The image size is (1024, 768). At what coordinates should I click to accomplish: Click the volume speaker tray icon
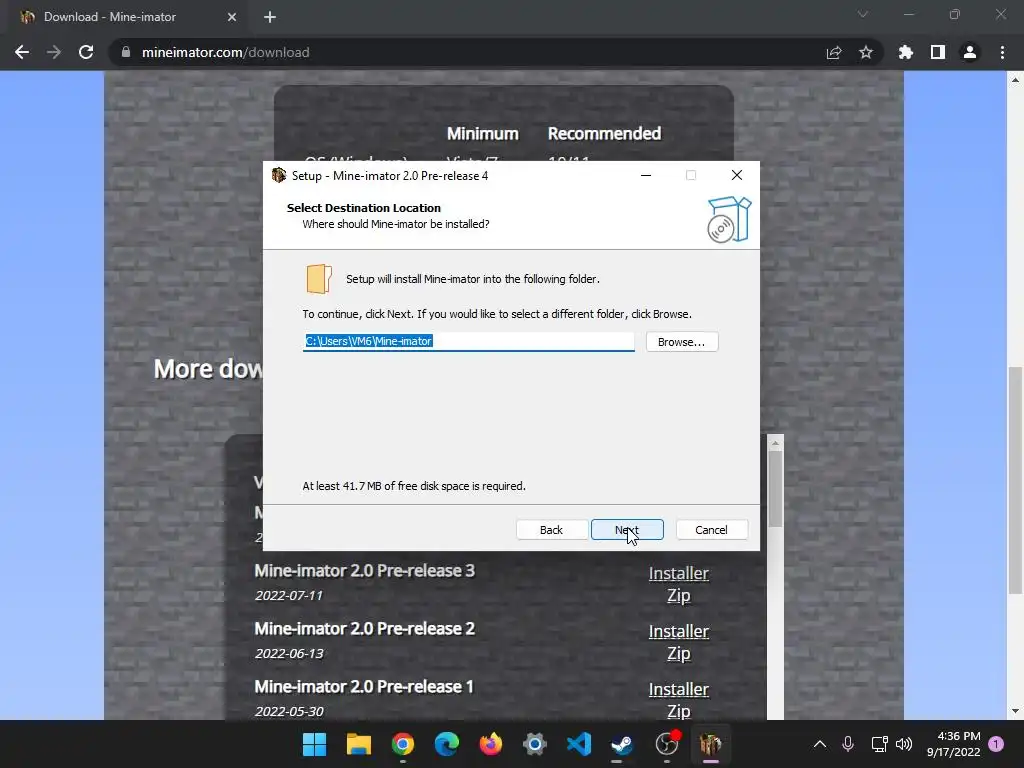(904, 744)
